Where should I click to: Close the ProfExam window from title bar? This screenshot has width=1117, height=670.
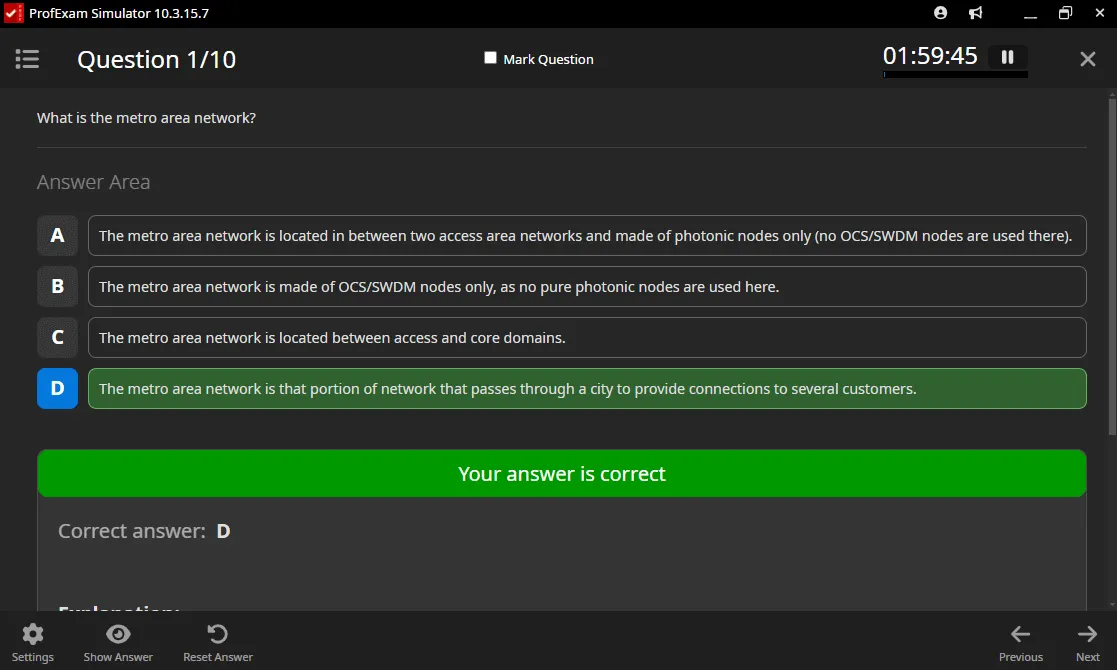point(1099,14)
